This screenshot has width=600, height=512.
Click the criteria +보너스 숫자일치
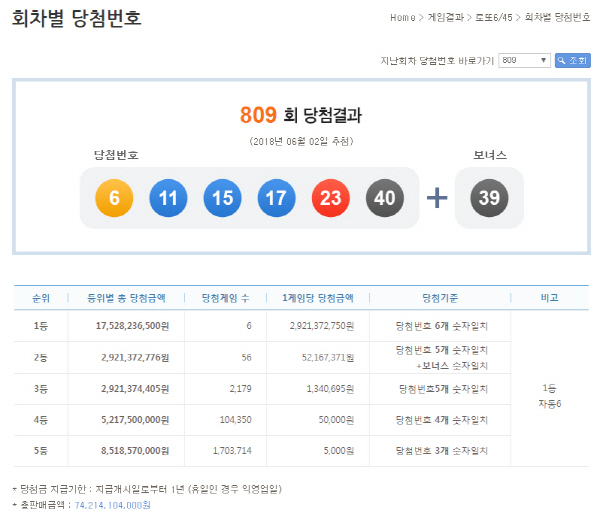452,366
